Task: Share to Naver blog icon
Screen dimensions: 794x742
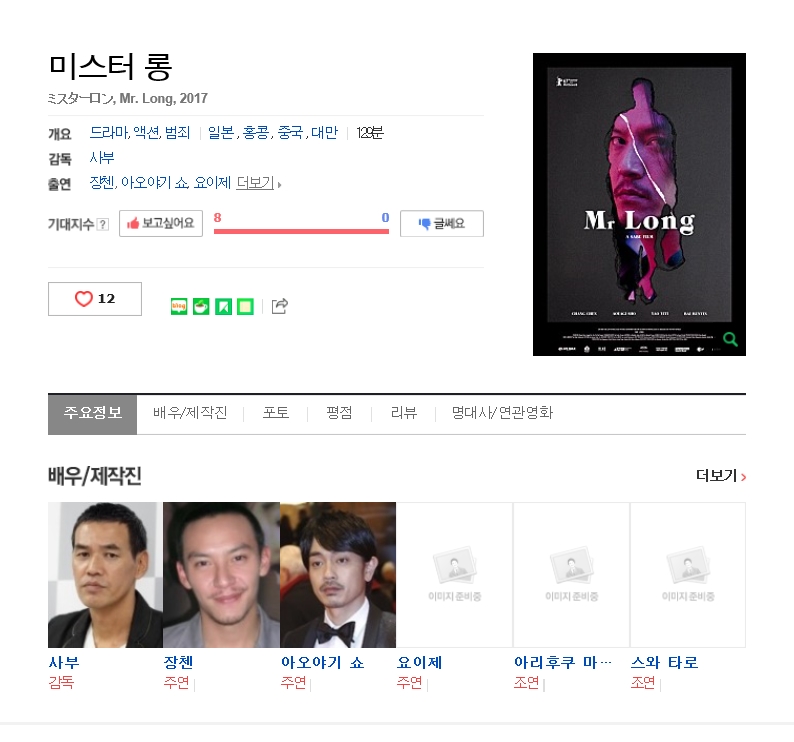Action: tap(179, 306)
